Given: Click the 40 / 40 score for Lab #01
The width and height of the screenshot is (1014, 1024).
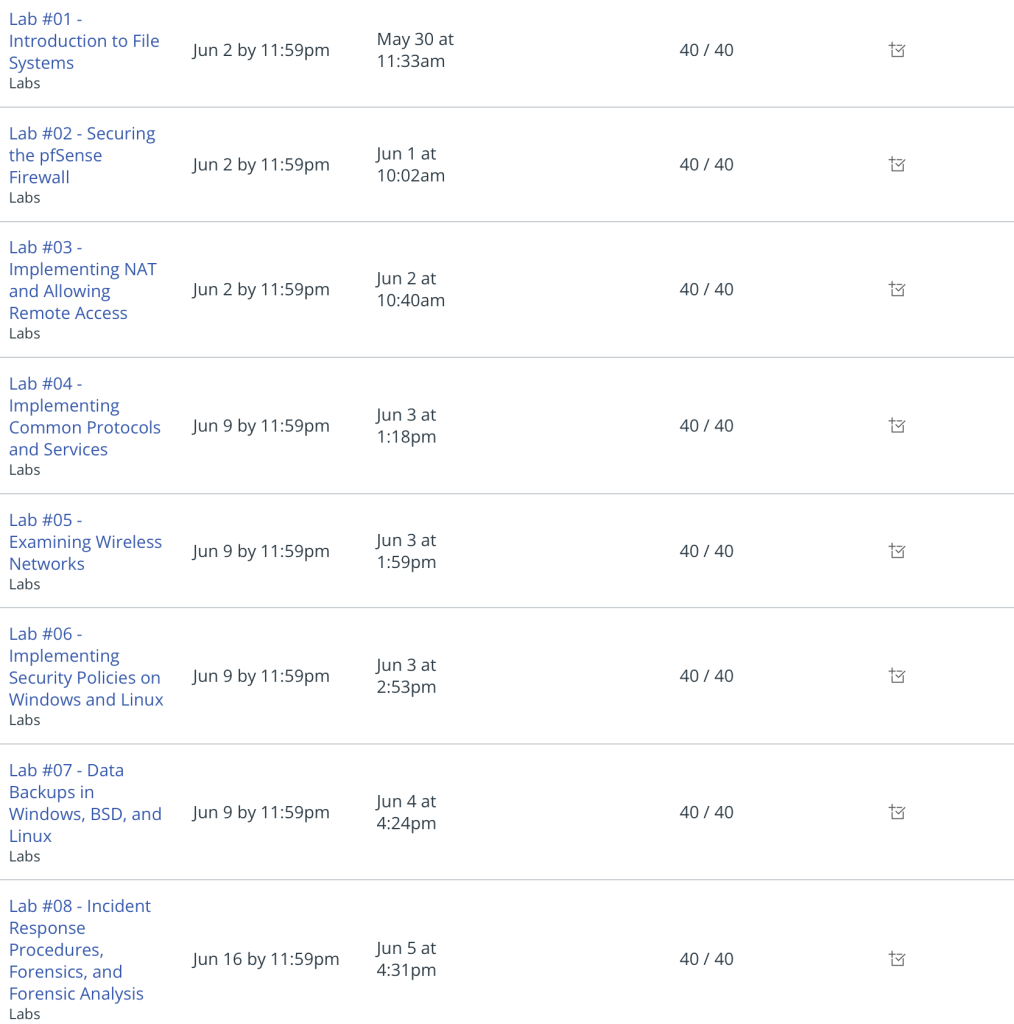Looking at the screenshot, I should tap(706, 50).
